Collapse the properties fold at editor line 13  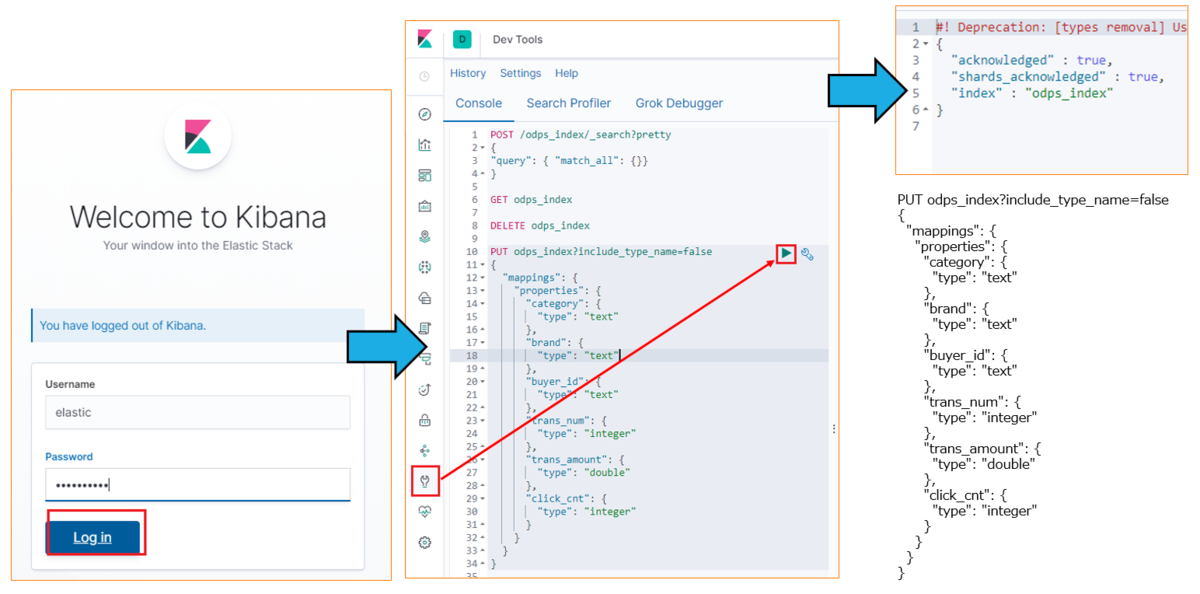(x=484, y=291)
